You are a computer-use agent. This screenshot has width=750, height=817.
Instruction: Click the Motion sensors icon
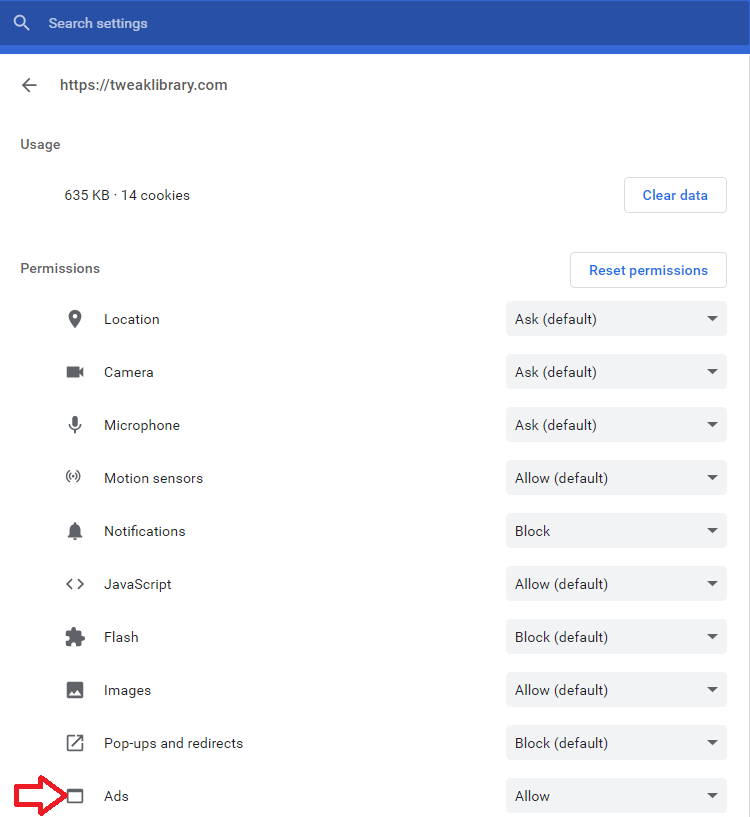coord(75,477)
